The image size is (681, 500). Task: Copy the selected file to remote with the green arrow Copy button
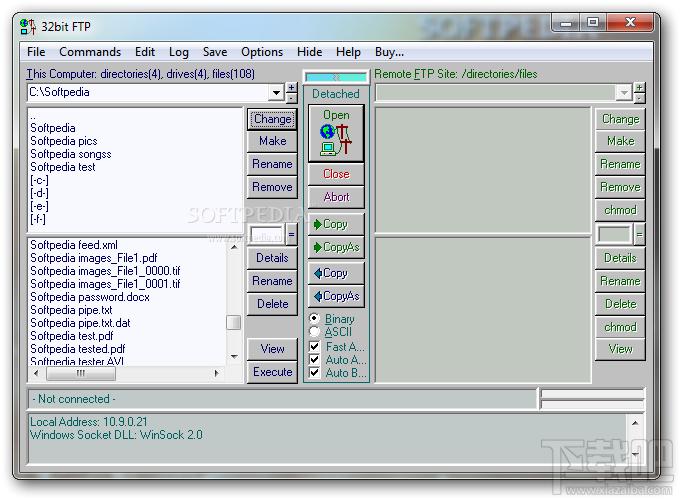coord(336,224)
